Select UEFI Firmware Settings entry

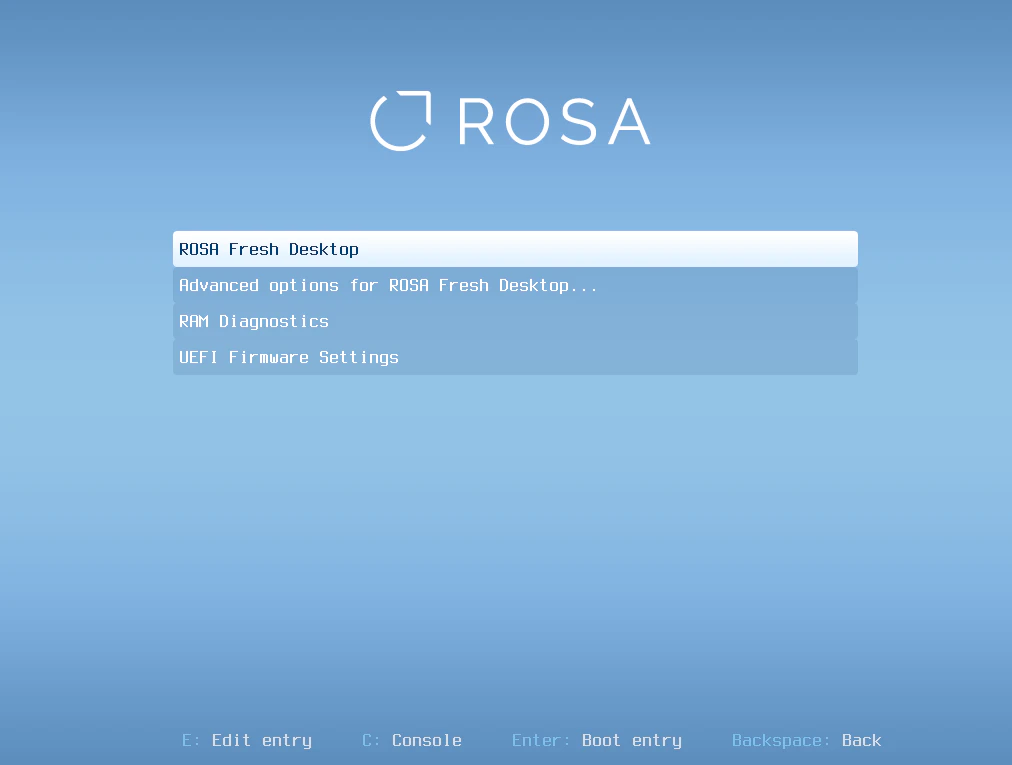(515, 357)
